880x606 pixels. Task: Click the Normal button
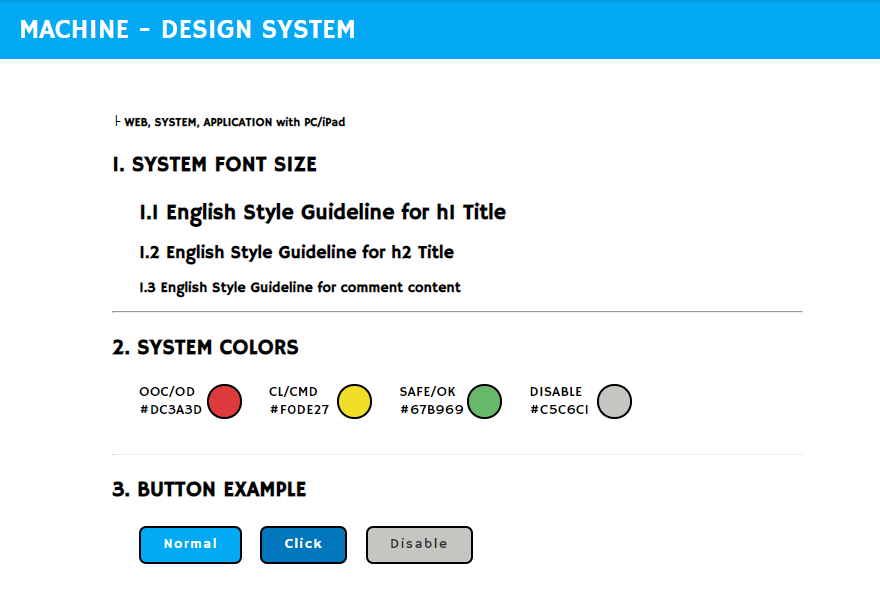click(190, 544)
